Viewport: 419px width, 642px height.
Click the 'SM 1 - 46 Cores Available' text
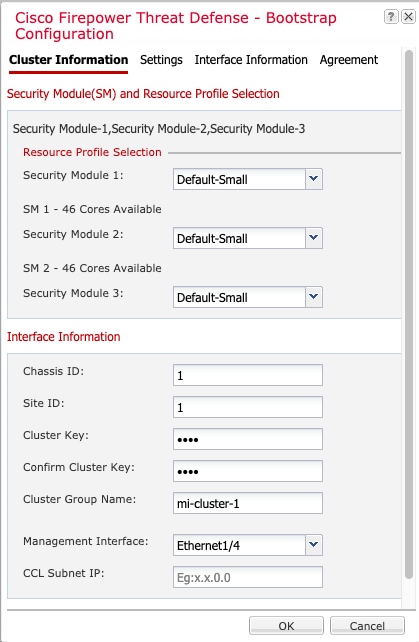click(92, 209)
